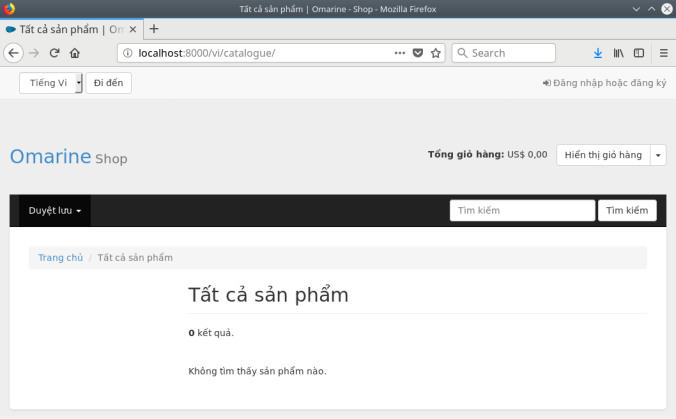Screen dimensions: 676x419
Task: Toggle the Firefox sidebar view icon
Action: pyautogui.click(x=637, y=53)
